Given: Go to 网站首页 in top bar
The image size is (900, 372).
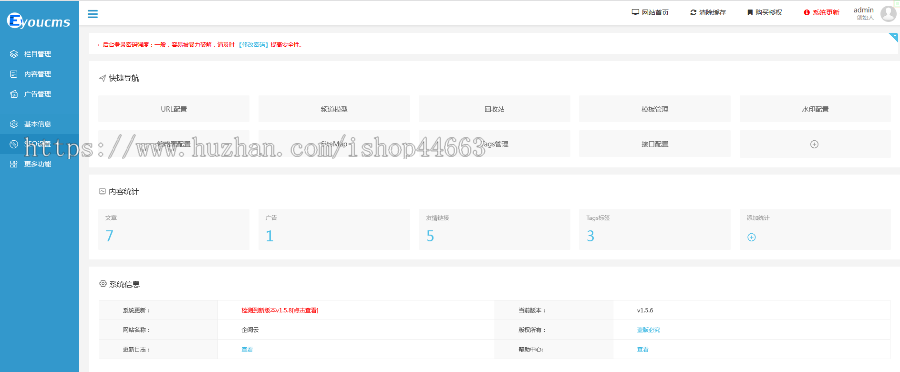Looking at the screenshot, I should [650, 12].
